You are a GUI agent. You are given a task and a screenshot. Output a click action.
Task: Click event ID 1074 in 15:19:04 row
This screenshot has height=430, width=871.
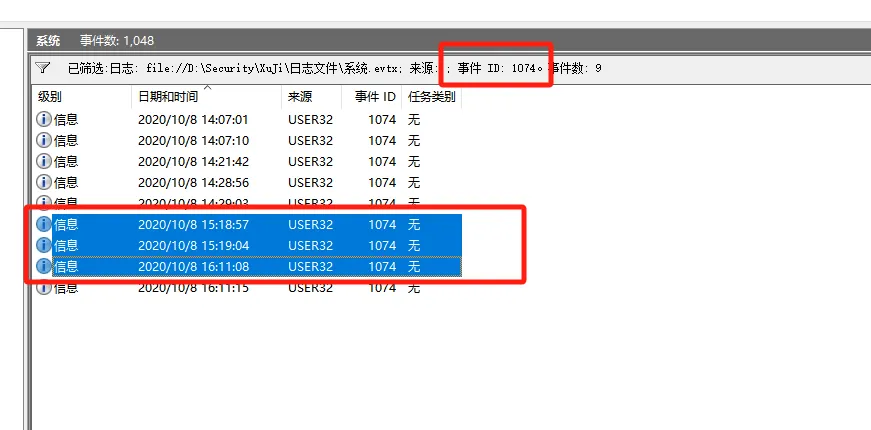[x=382, y=246]
